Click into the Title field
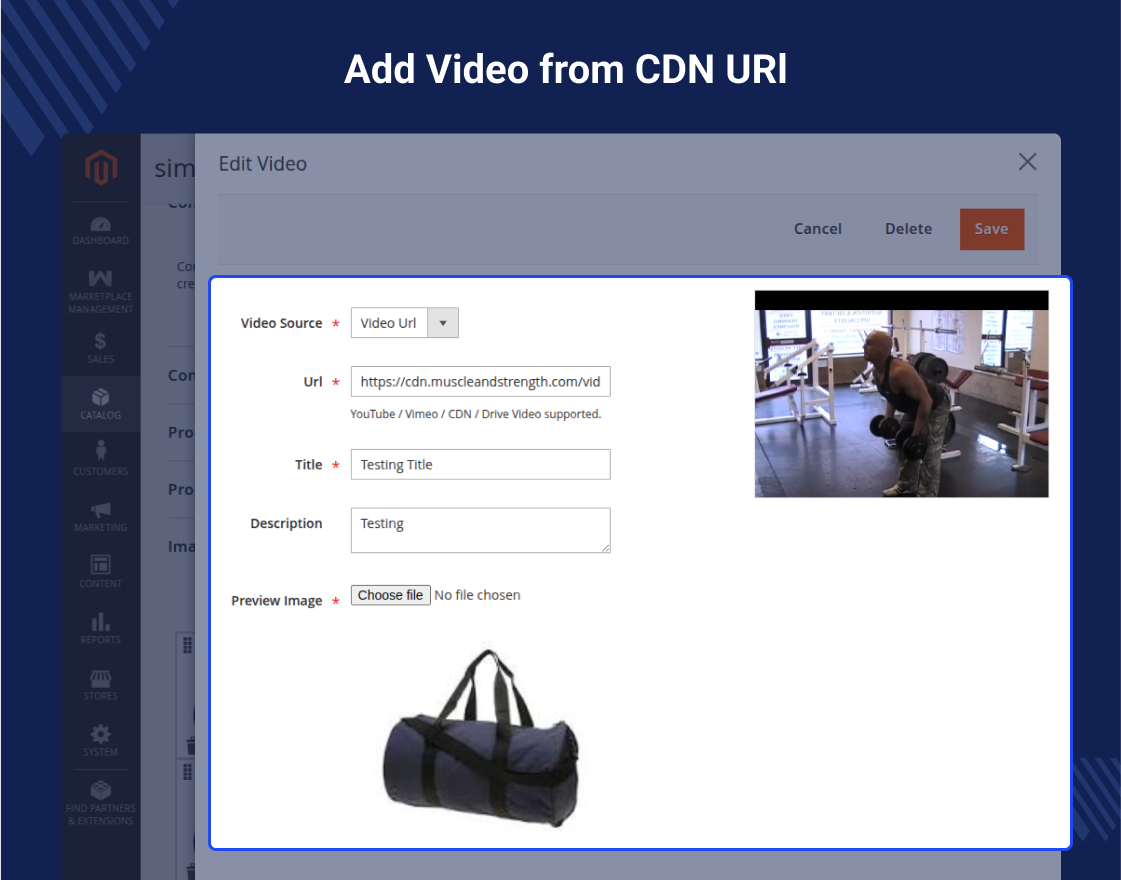The height and width of the screenshot is (880, 1121). 480,465
